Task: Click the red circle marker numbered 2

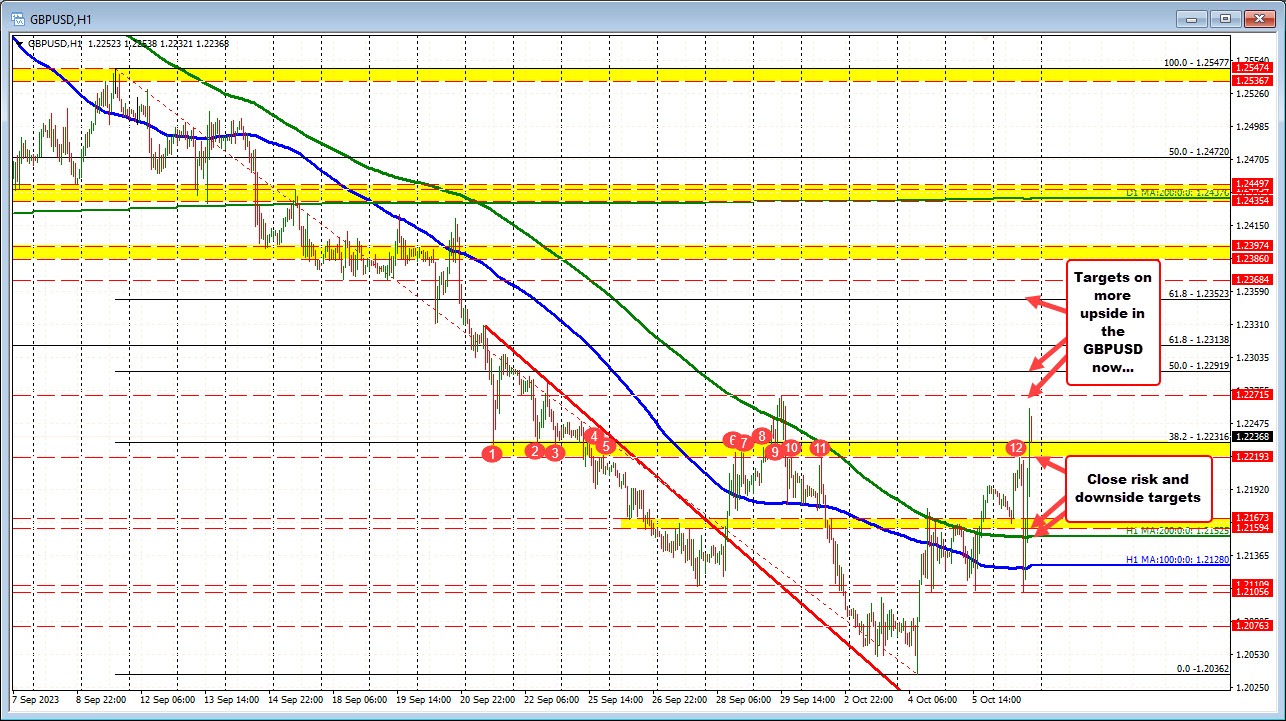Action: point(535,451)
